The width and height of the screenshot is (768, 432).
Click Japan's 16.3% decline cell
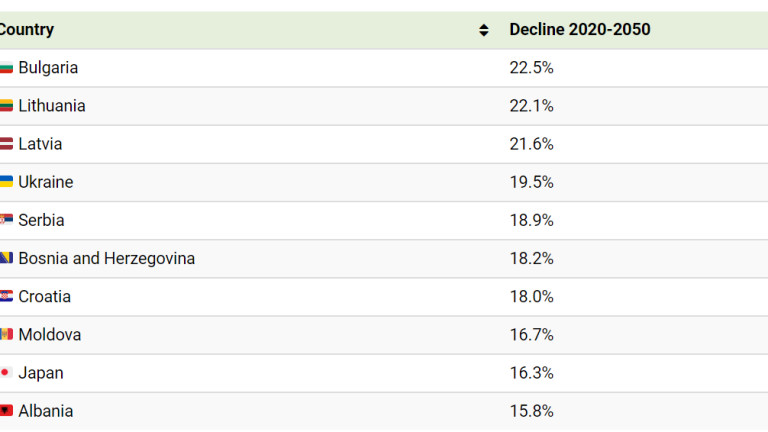tap(531, 373)
